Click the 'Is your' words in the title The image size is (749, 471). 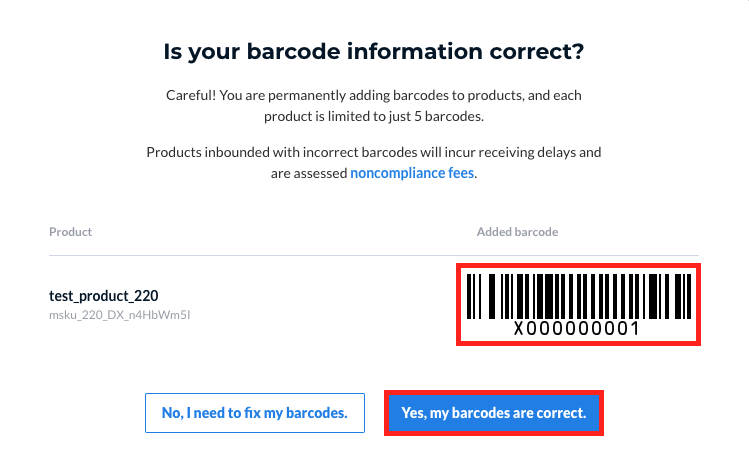pos(201,52)
